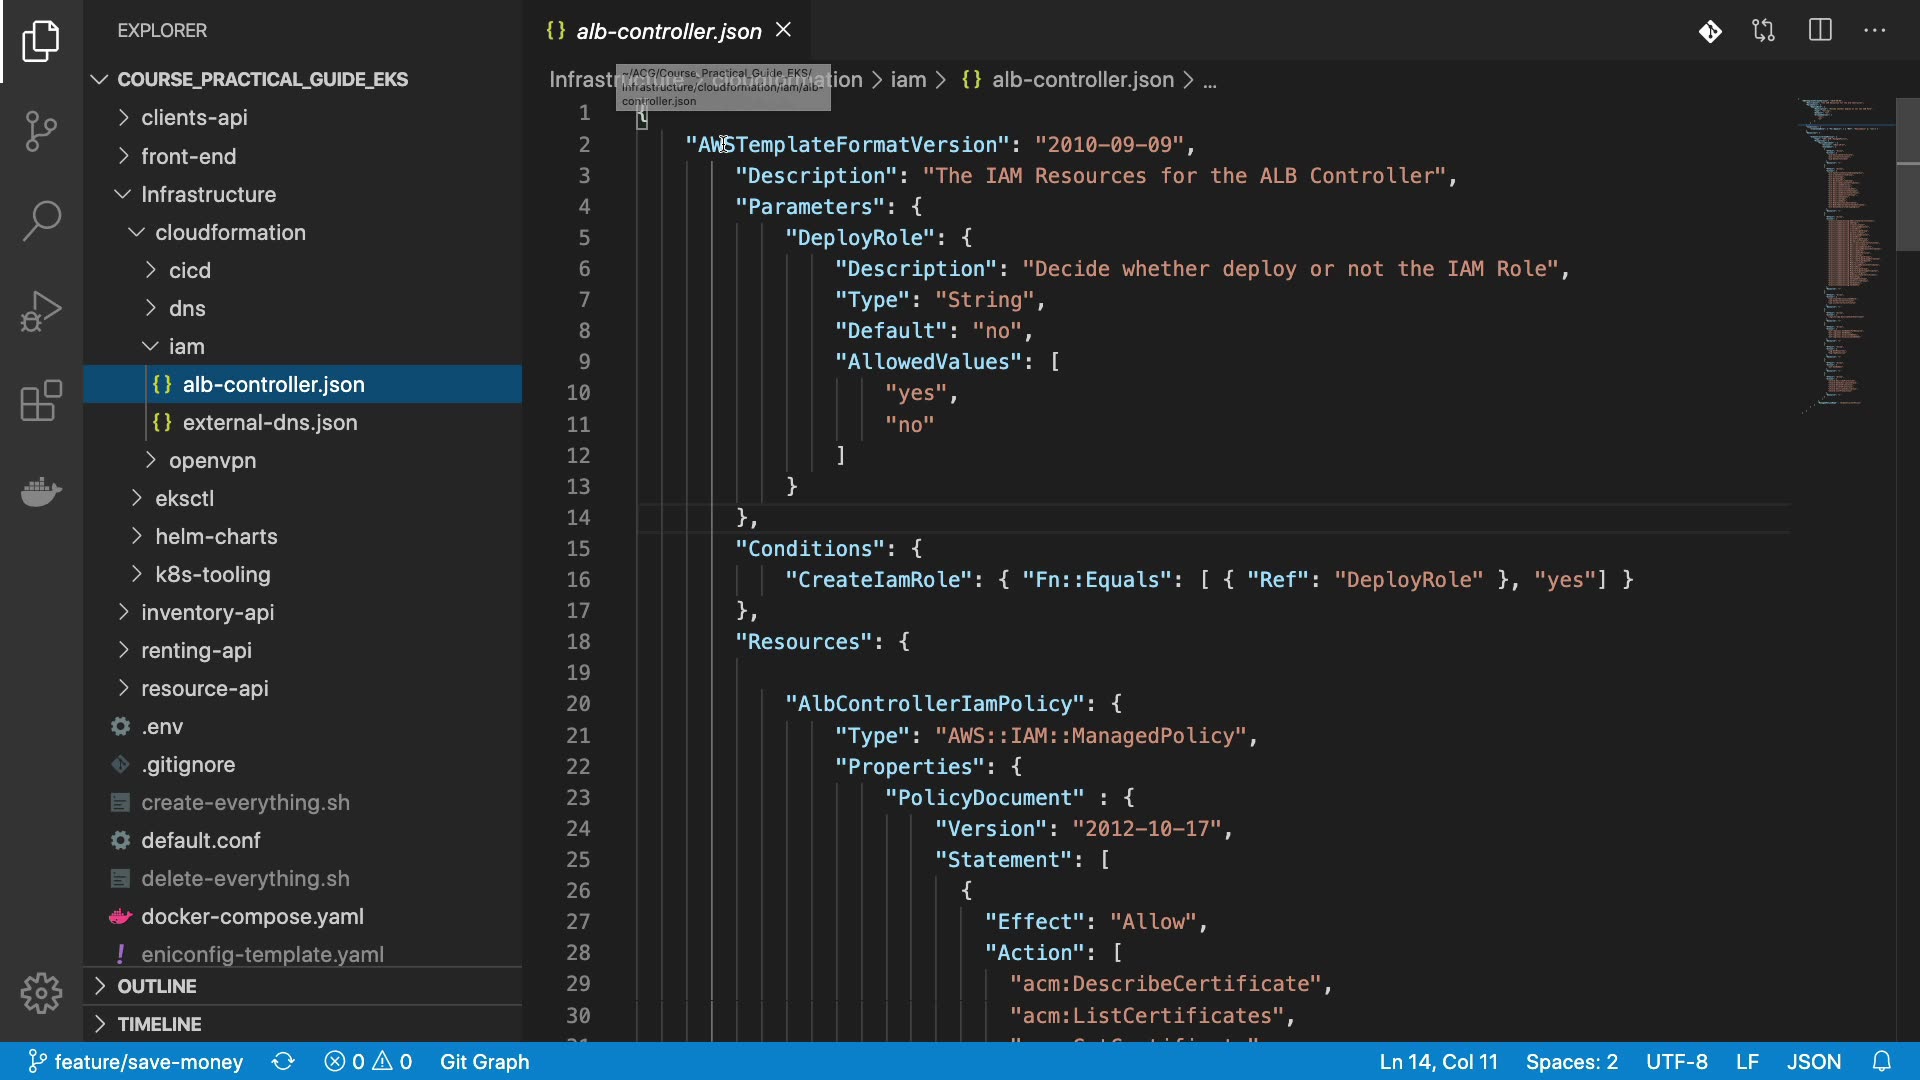Collapse the iam folder
Image resolution: width=1920 pixels, height=1080 pixels.
[x=186, y=347]
